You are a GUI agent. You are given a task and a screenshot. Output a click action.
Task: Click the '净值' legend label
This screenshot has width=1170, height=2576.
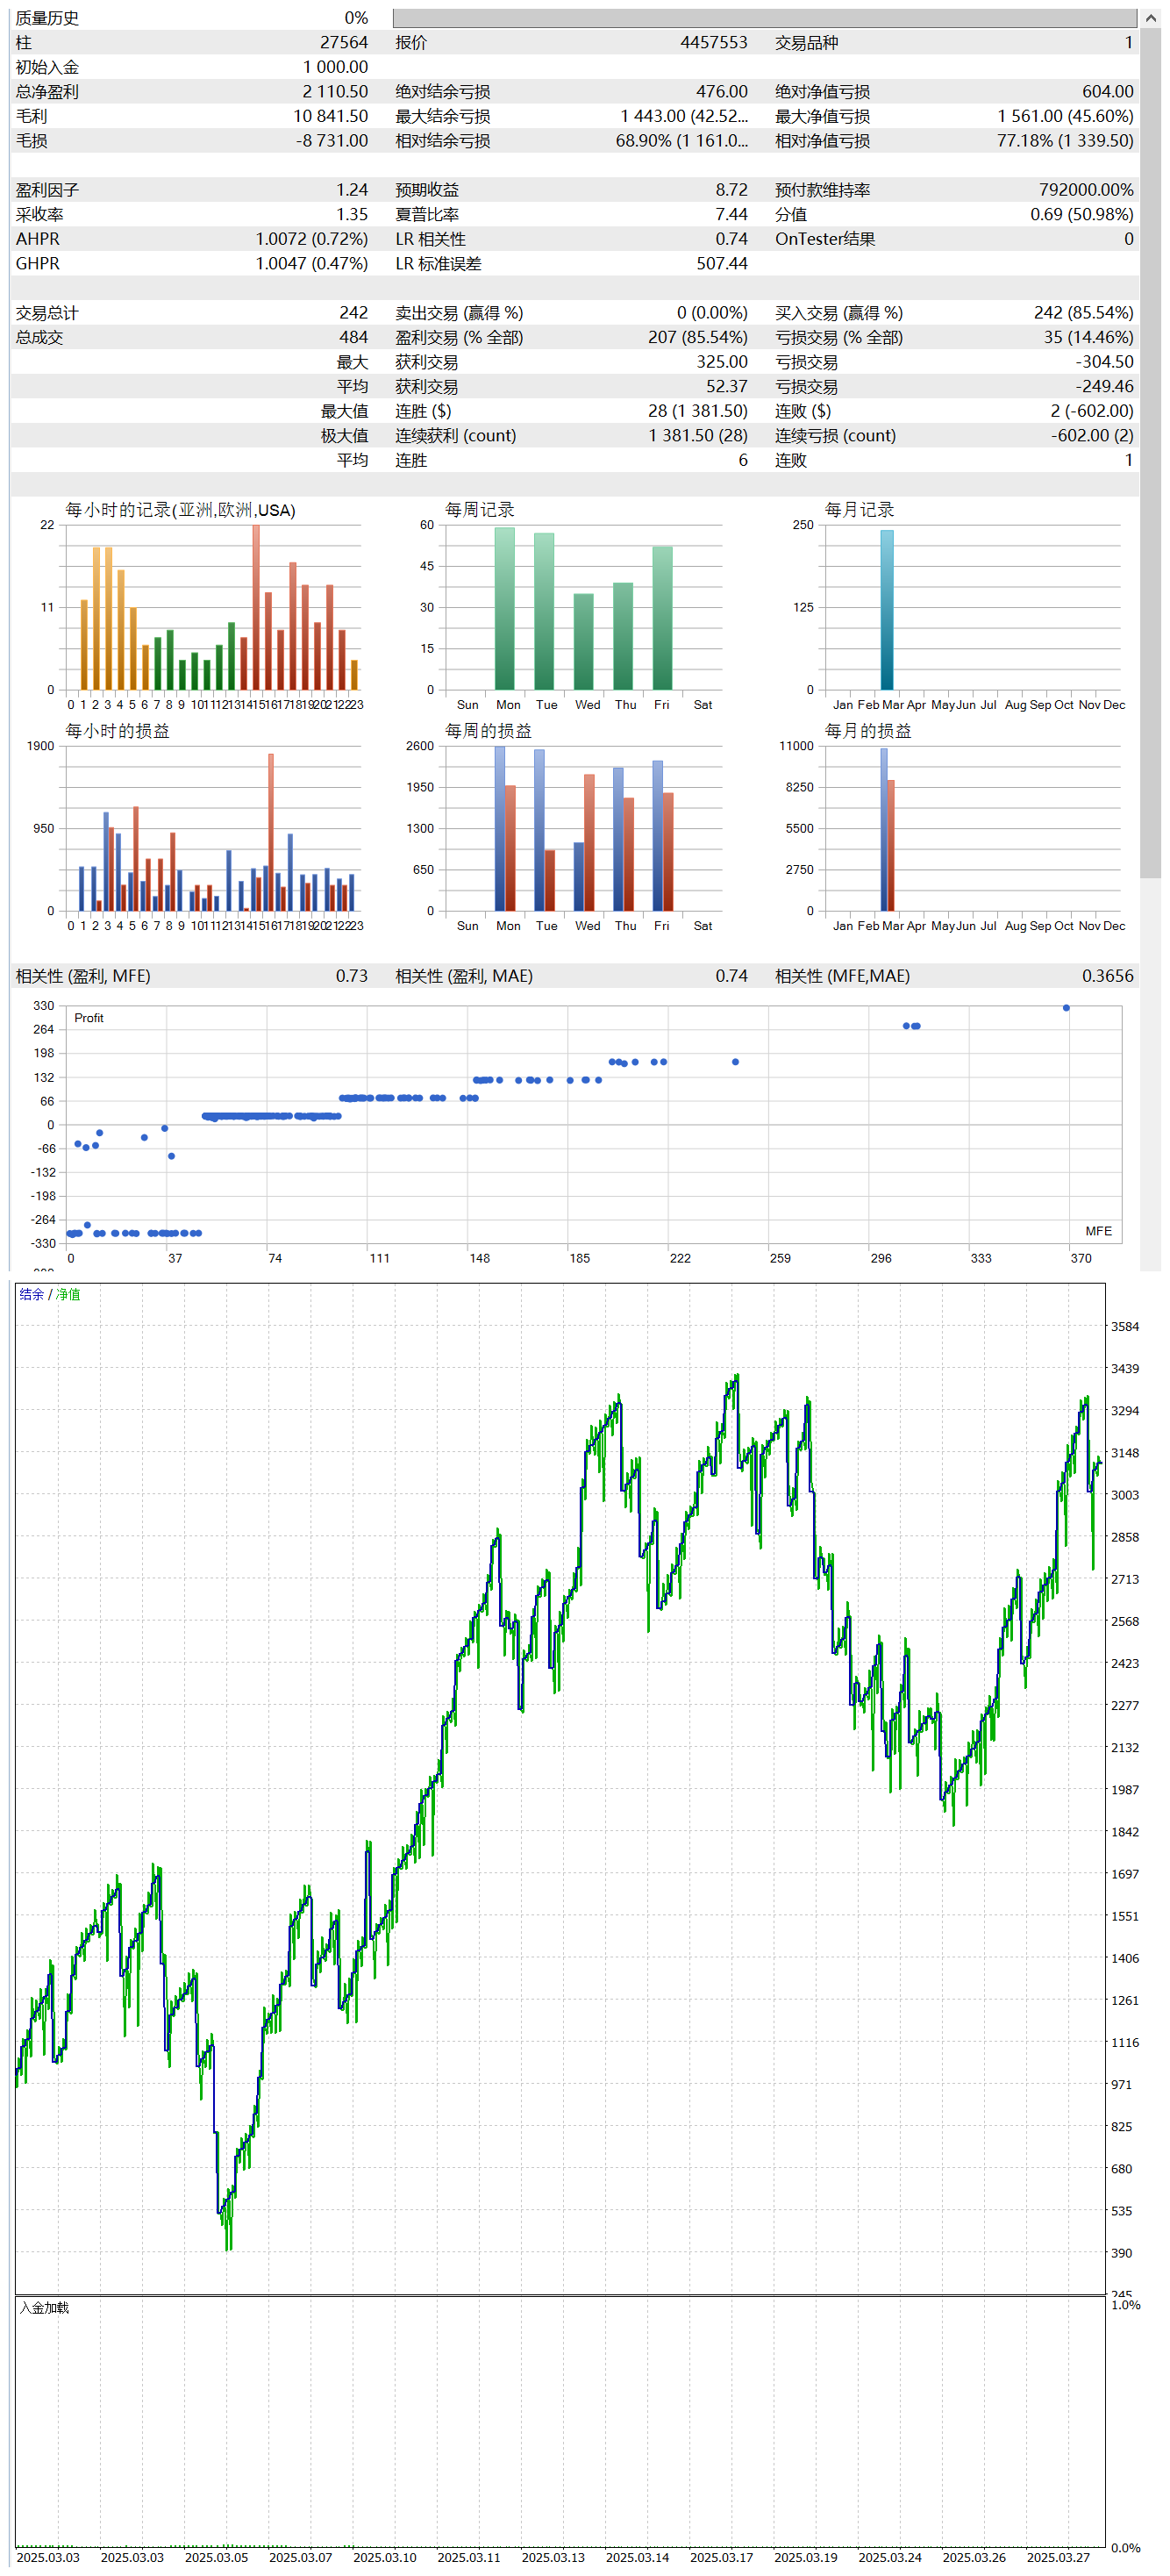(68, 1295)
